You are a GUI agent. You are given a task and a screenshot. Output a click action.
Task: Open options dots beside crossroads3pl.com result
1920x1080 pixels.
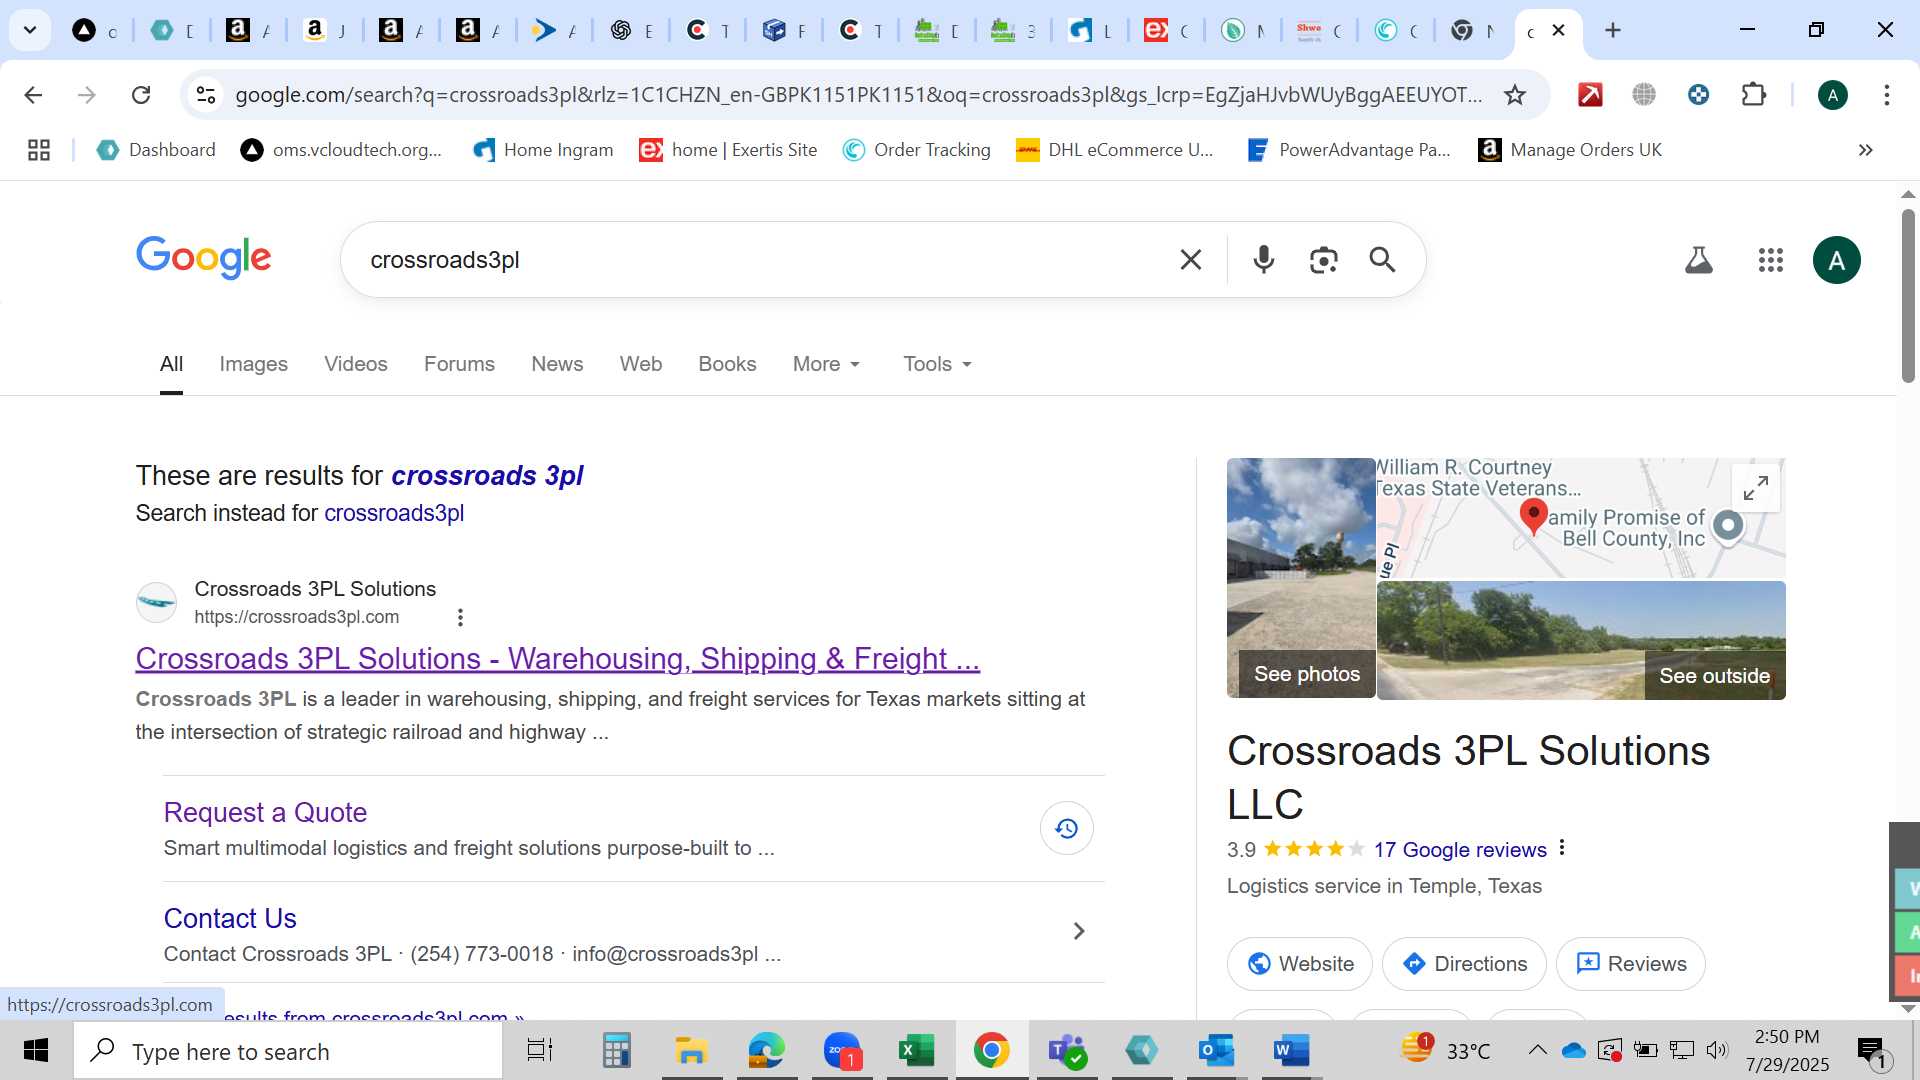(460, 617)
